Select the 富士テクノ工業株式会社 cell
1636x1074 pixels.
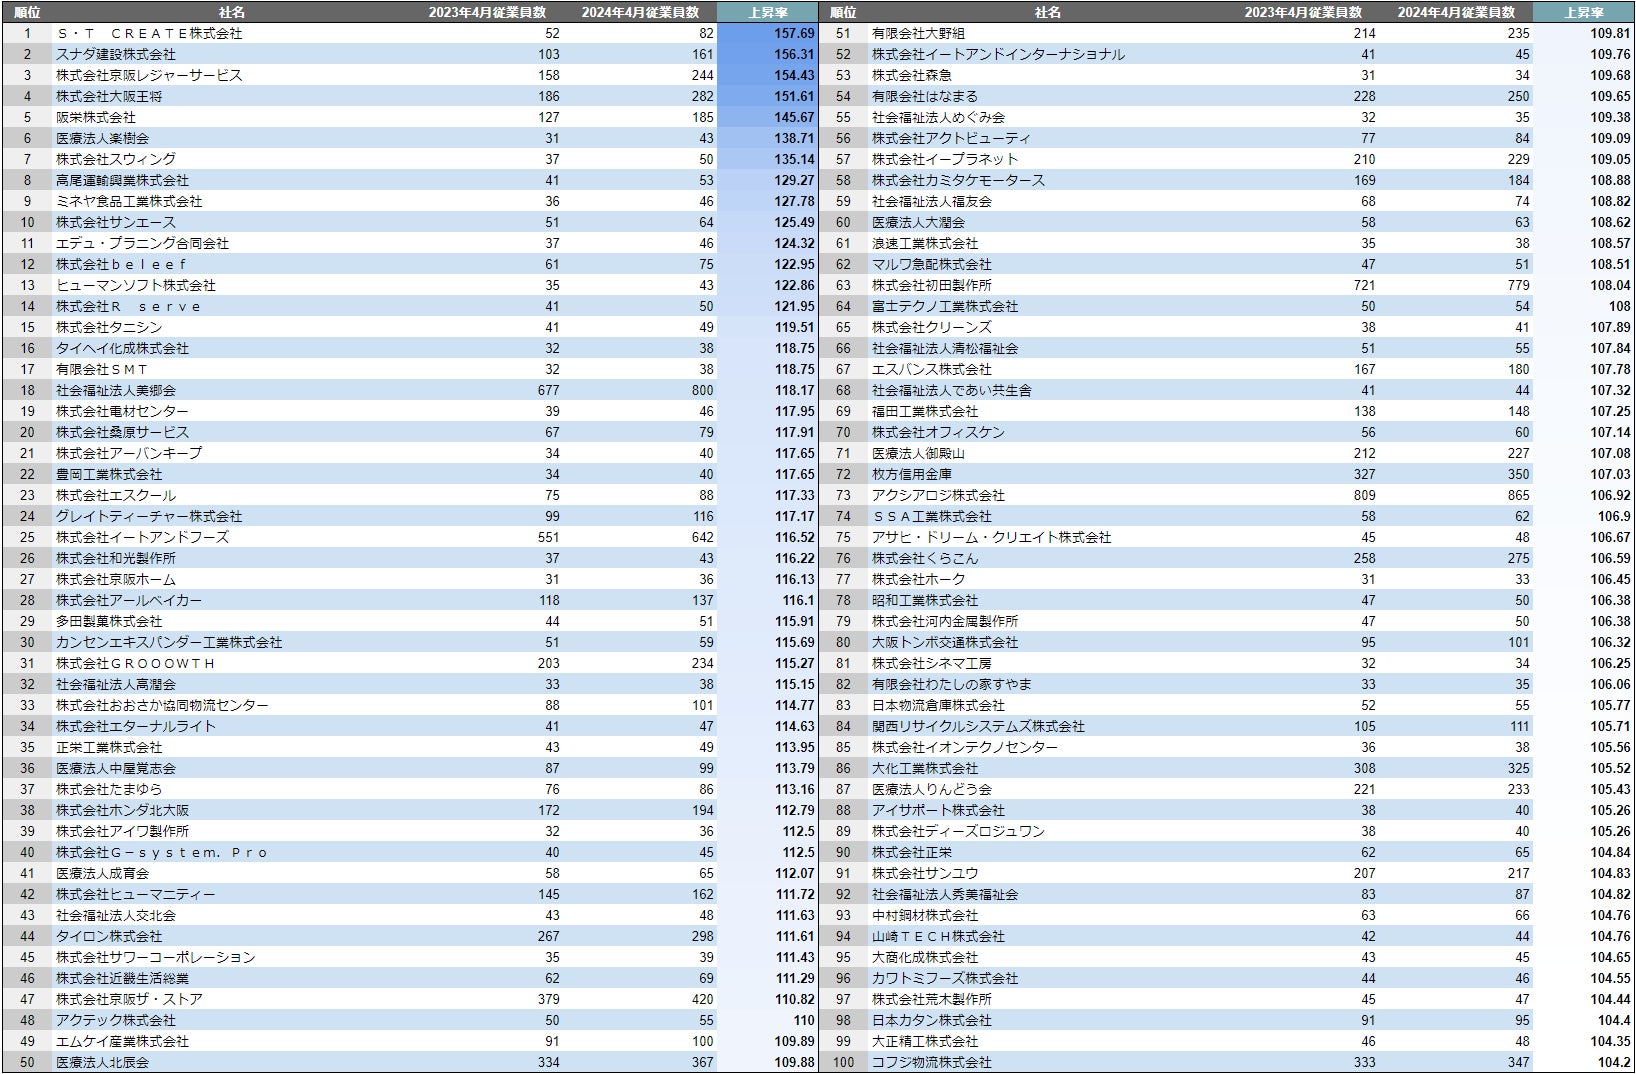point(945,306)
